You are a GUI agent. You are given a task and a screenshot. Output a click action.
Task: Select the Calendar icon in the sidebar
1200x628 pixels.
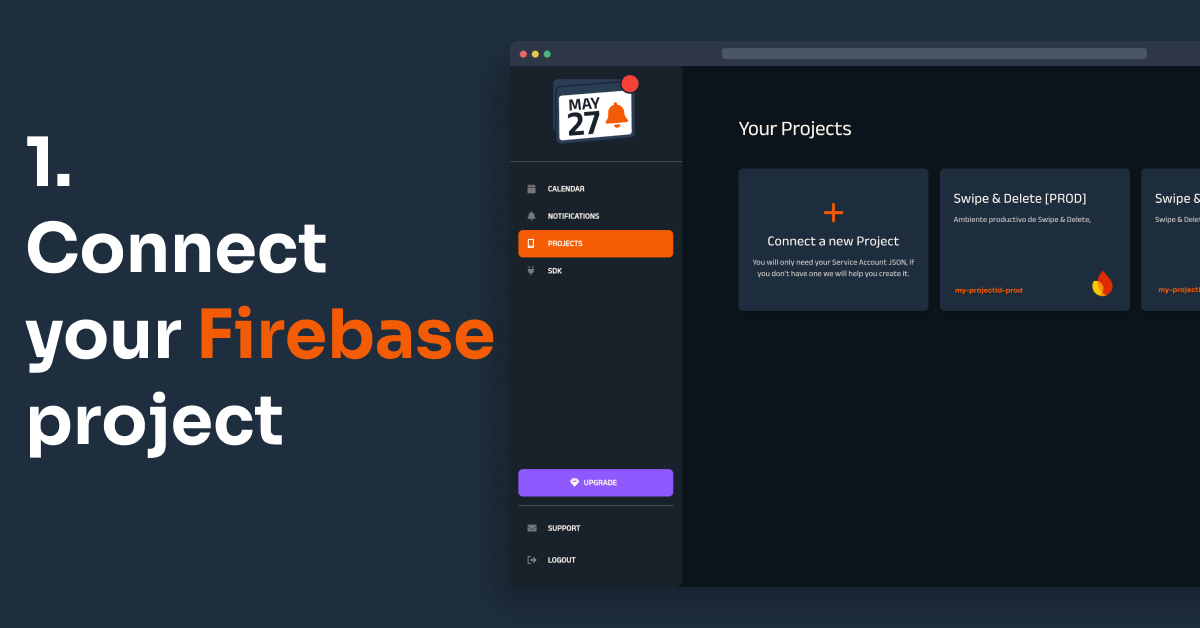(x=530, y=188)
